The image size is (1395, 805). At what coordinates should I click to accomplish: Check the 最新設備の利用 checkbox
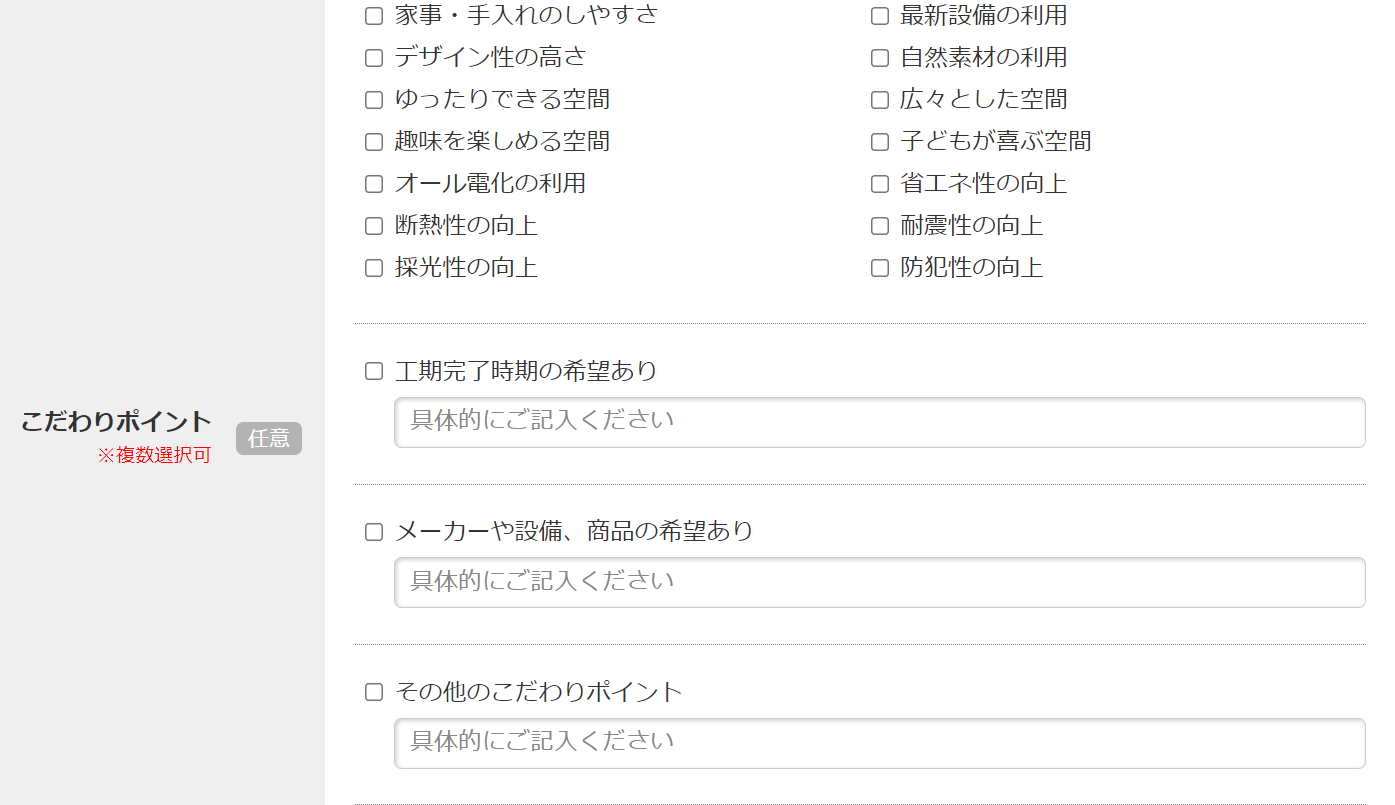coord(880,16)
